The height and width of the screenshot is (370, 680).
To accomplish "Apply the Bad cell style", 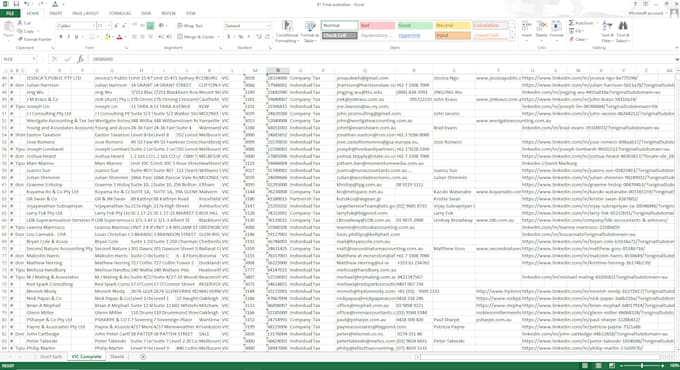I will [x=377, y=26].
